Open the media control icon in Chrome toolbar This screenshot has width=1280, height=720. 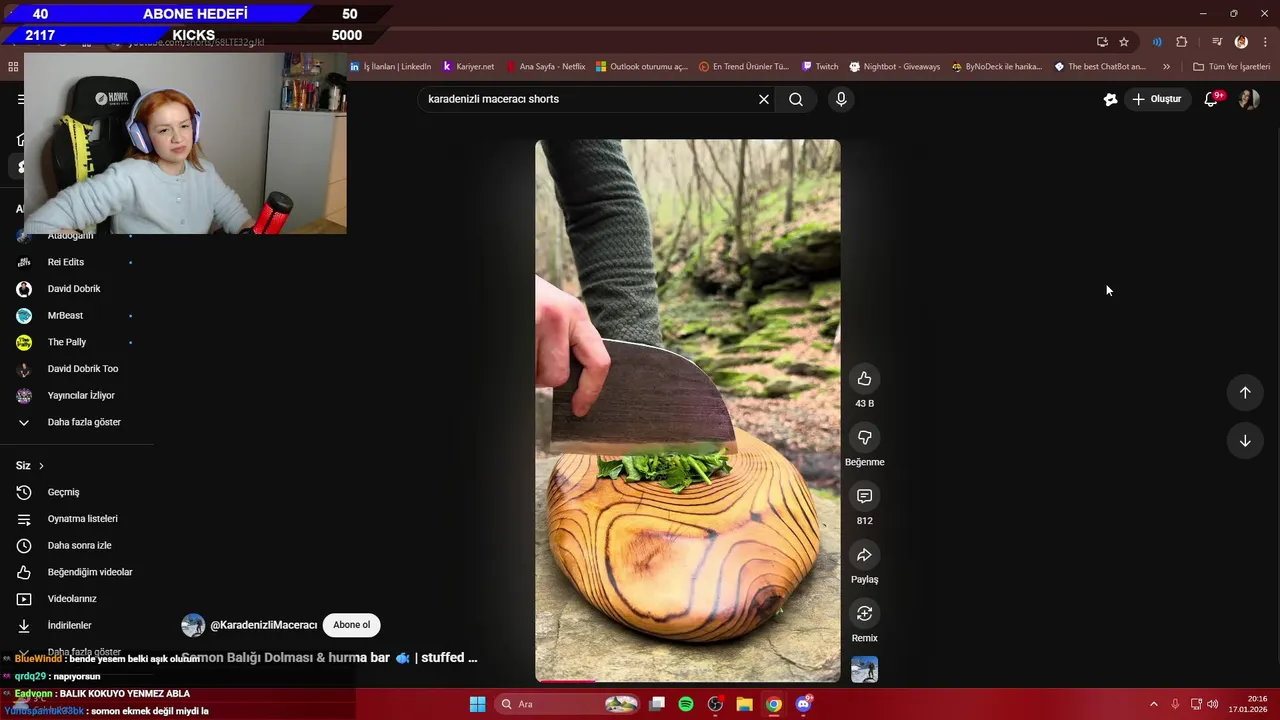coord(1217,42)
